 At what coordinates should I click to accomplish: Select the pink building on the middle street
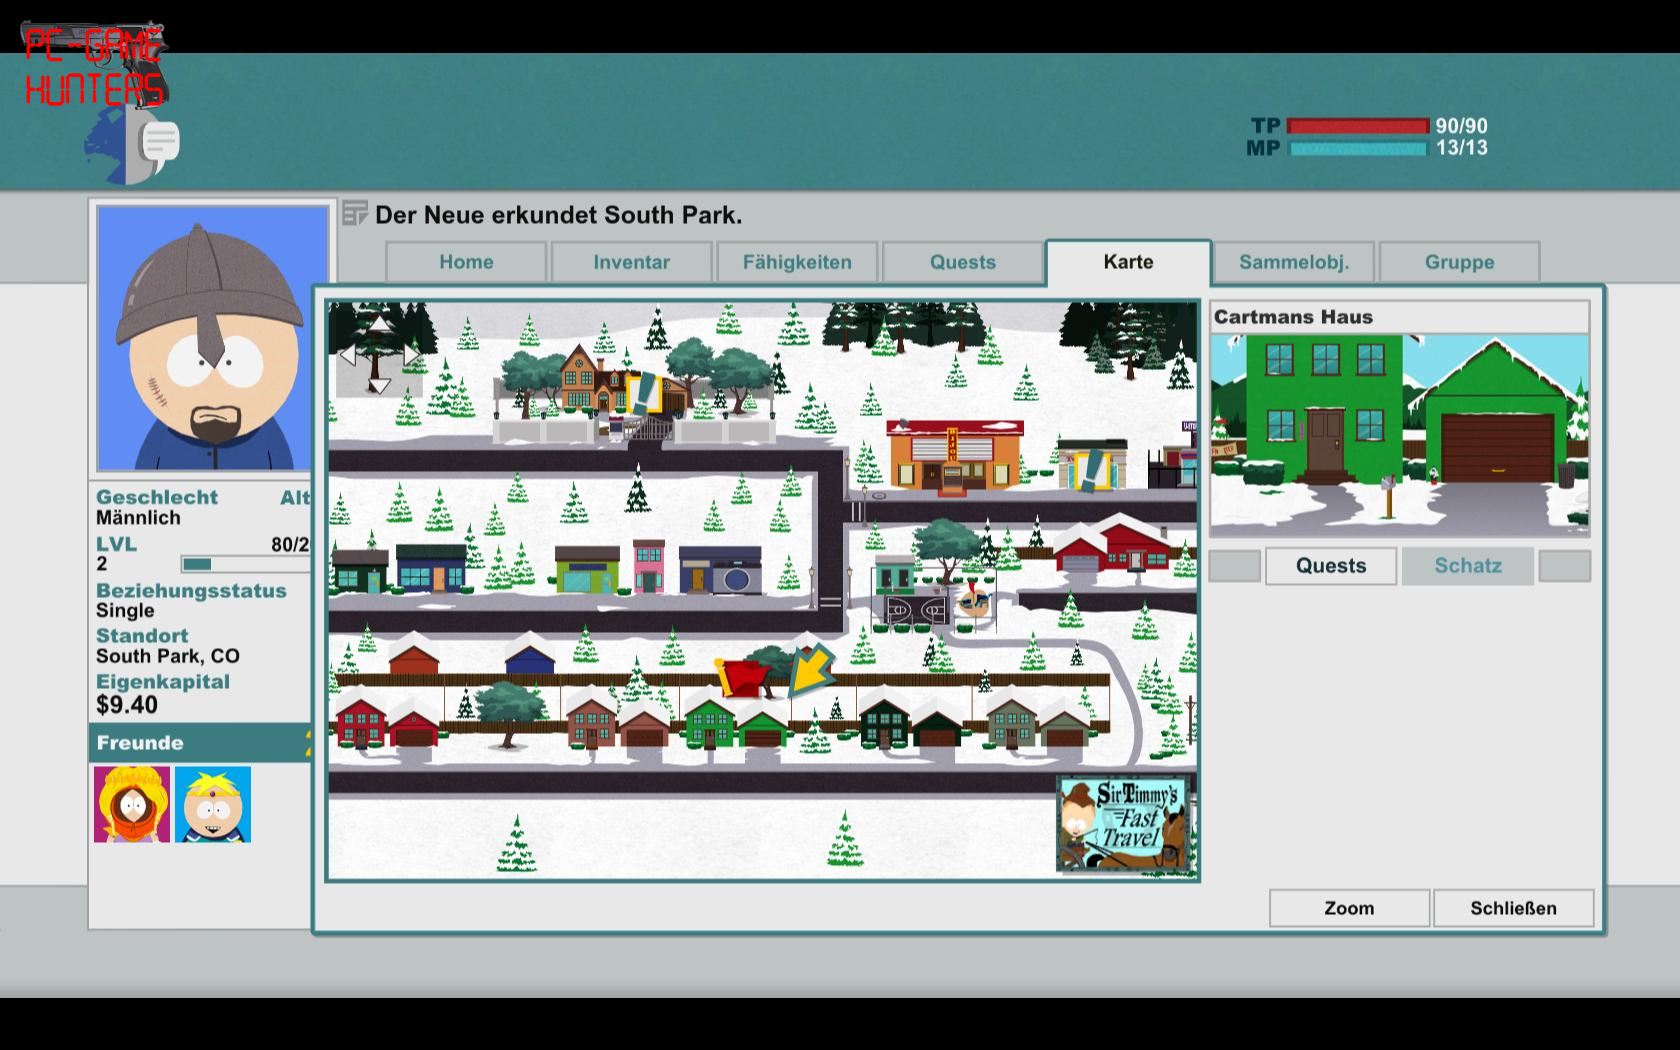pyautogui.click(x=649, y=566)
